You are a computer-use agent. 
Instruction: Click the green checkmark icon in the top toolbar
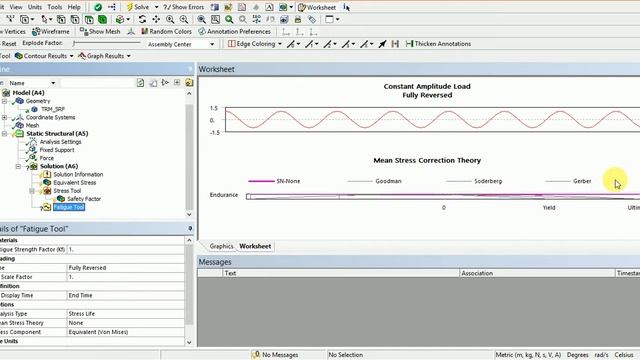pos(98,7)
